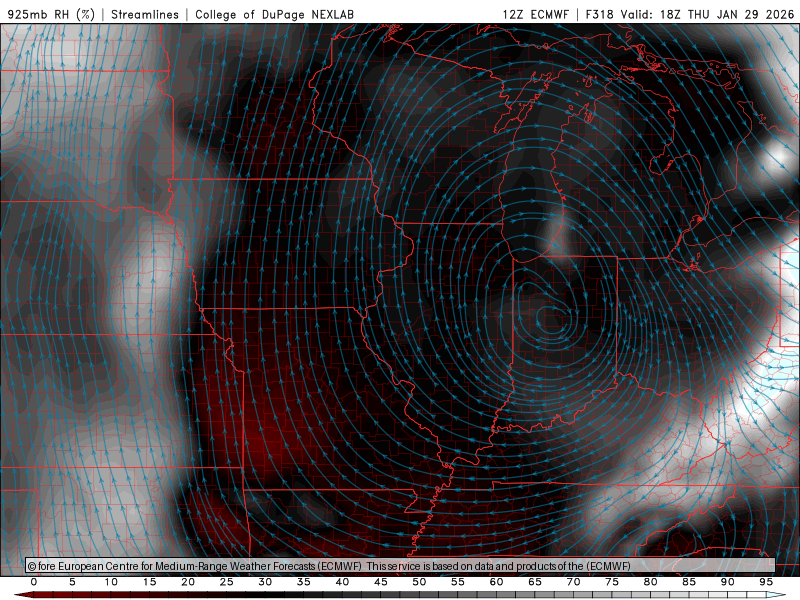
Task: Click the ECMWF copyright notice banner
Action: point(400,566)
